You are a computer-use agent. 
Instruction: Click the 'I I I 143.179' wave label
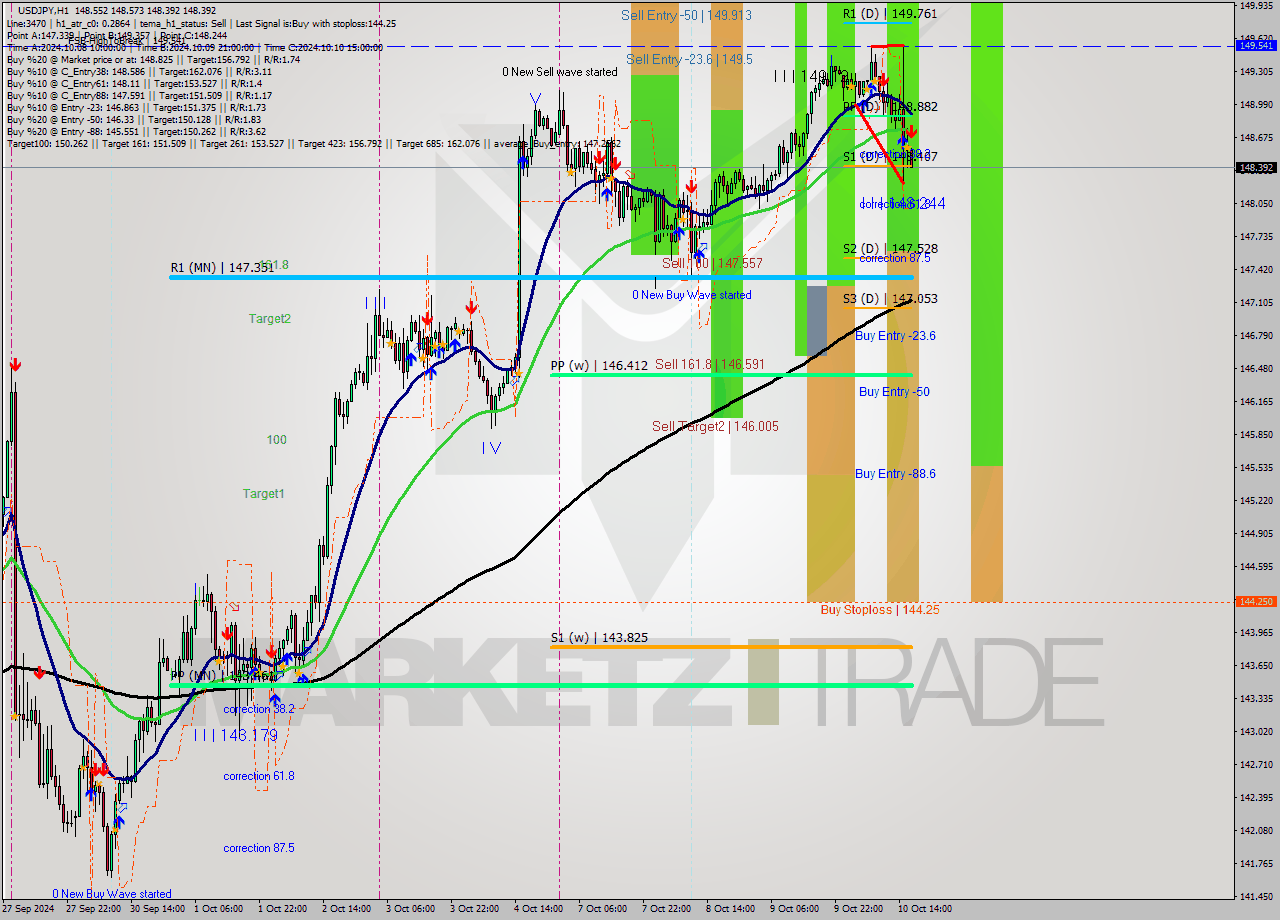pos(235,735)
